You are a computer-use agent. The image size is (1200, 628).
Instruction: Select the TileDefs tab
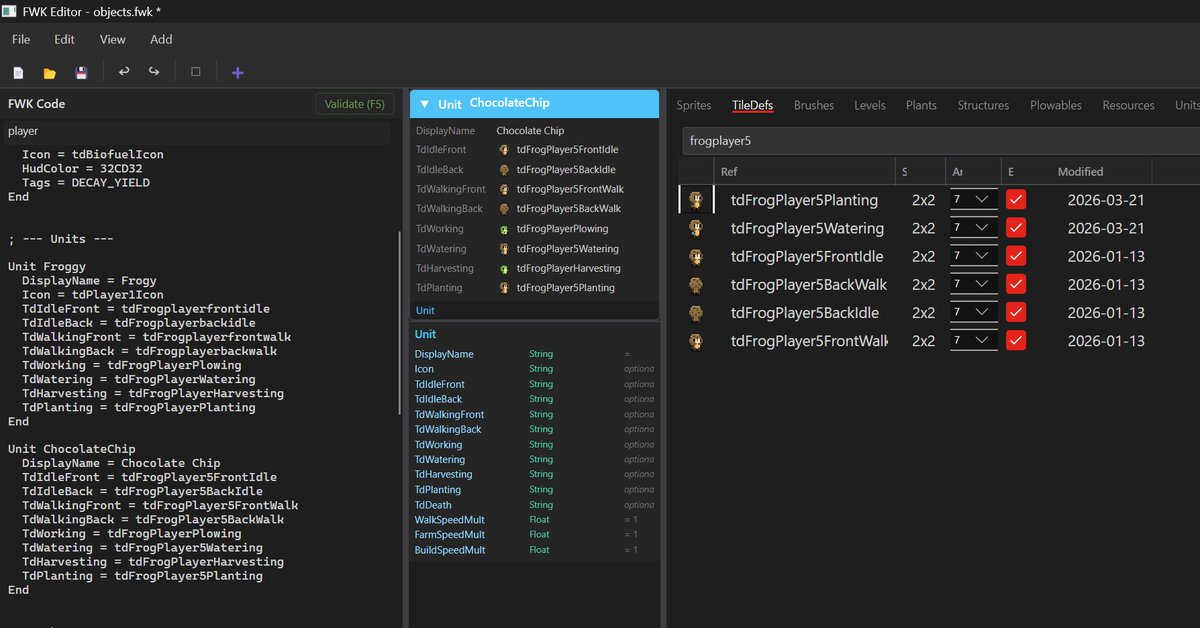pos(753,105)
